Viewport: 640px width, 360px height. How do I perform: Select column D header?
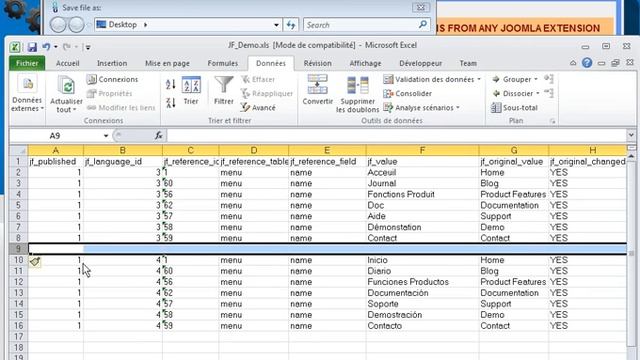253,150
